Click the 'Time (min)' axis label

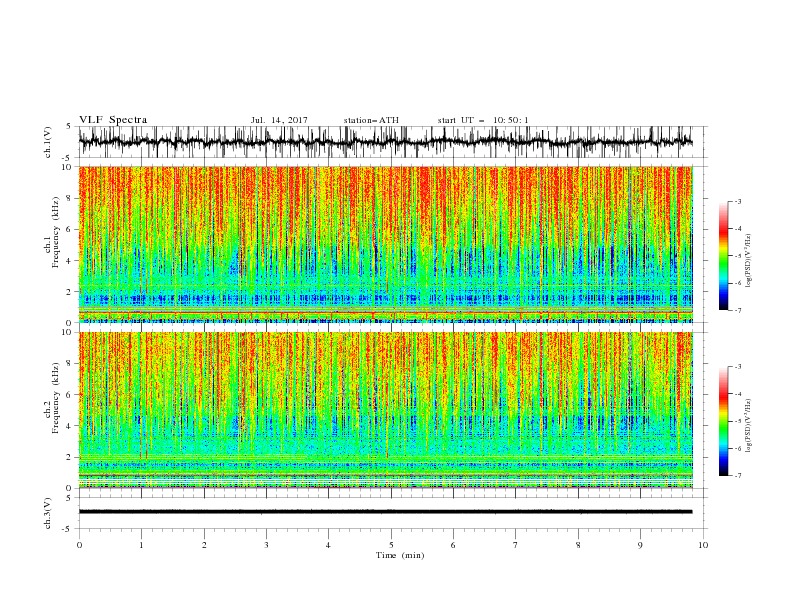(x=400, y=555)
